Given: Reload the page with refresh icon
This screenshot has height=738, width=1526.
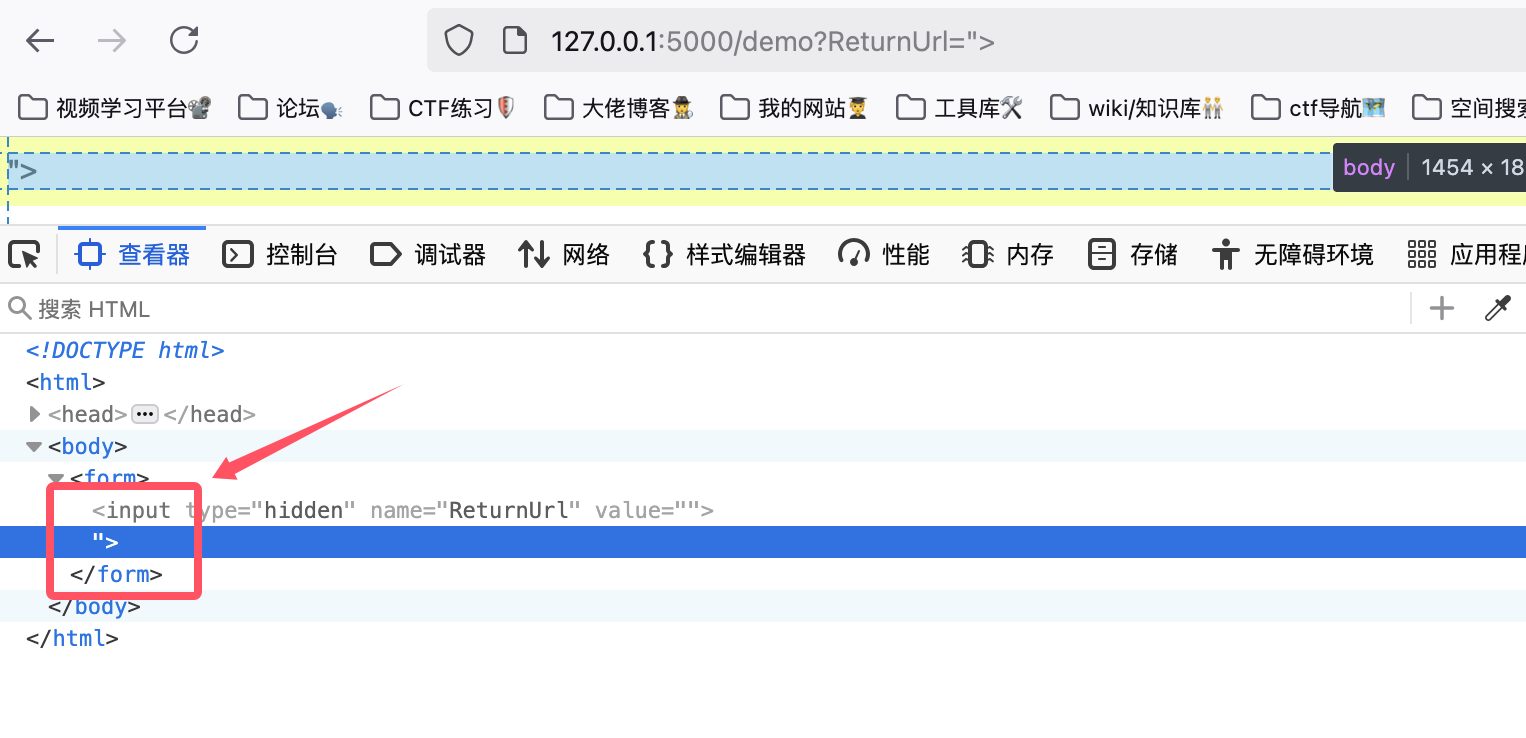Looking at the screenshot, I should [184, 41].
